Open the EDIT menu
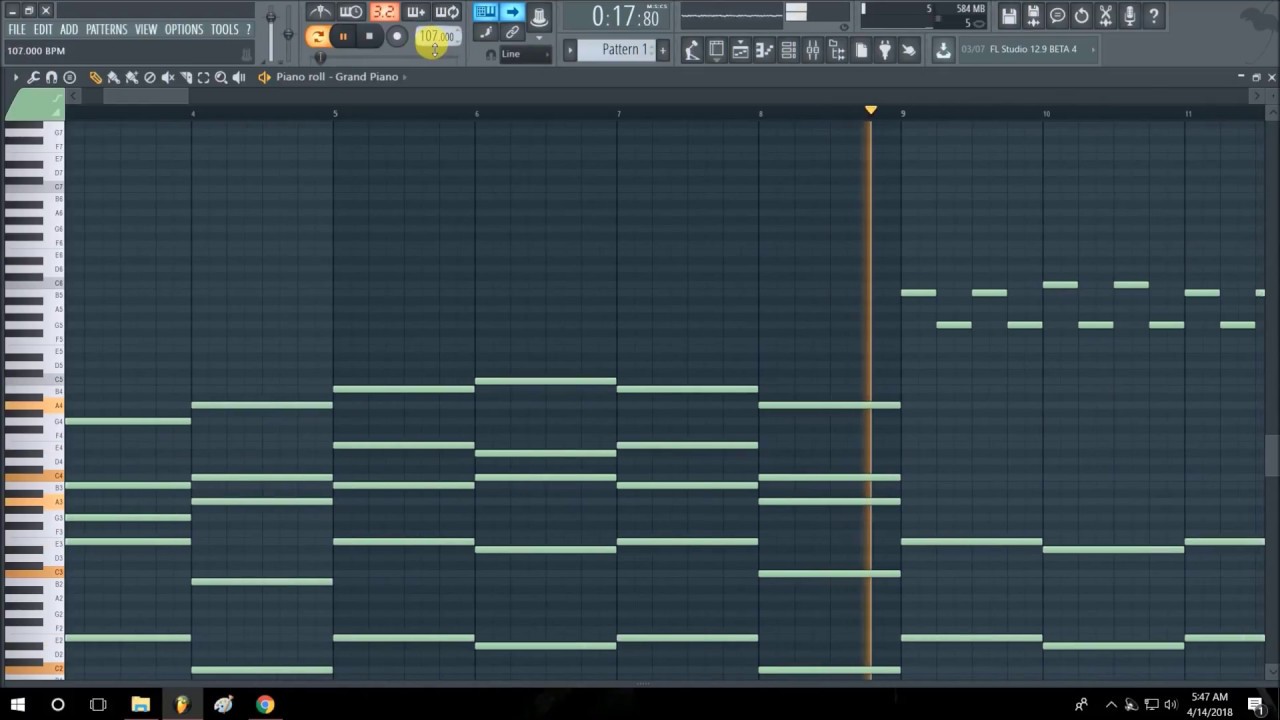This screenshot has width=1280, height=720. click(x=43, y=29)
